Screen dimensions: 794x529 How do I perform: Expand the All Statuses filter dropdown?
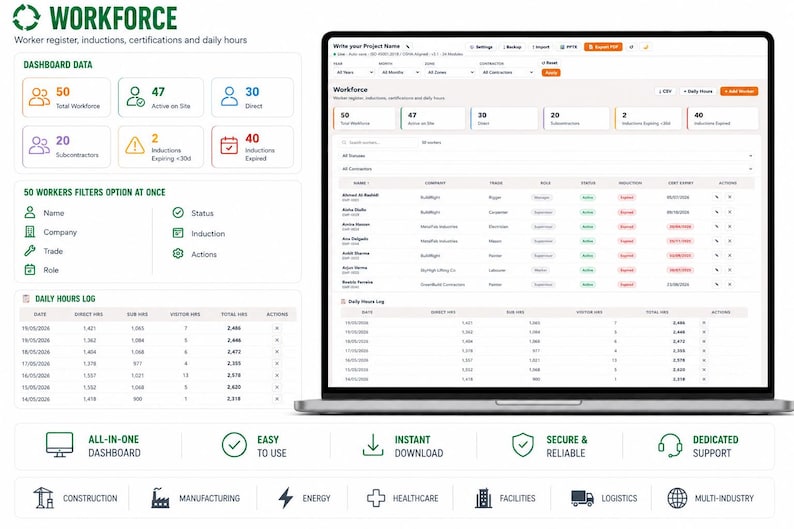point(546,156)
